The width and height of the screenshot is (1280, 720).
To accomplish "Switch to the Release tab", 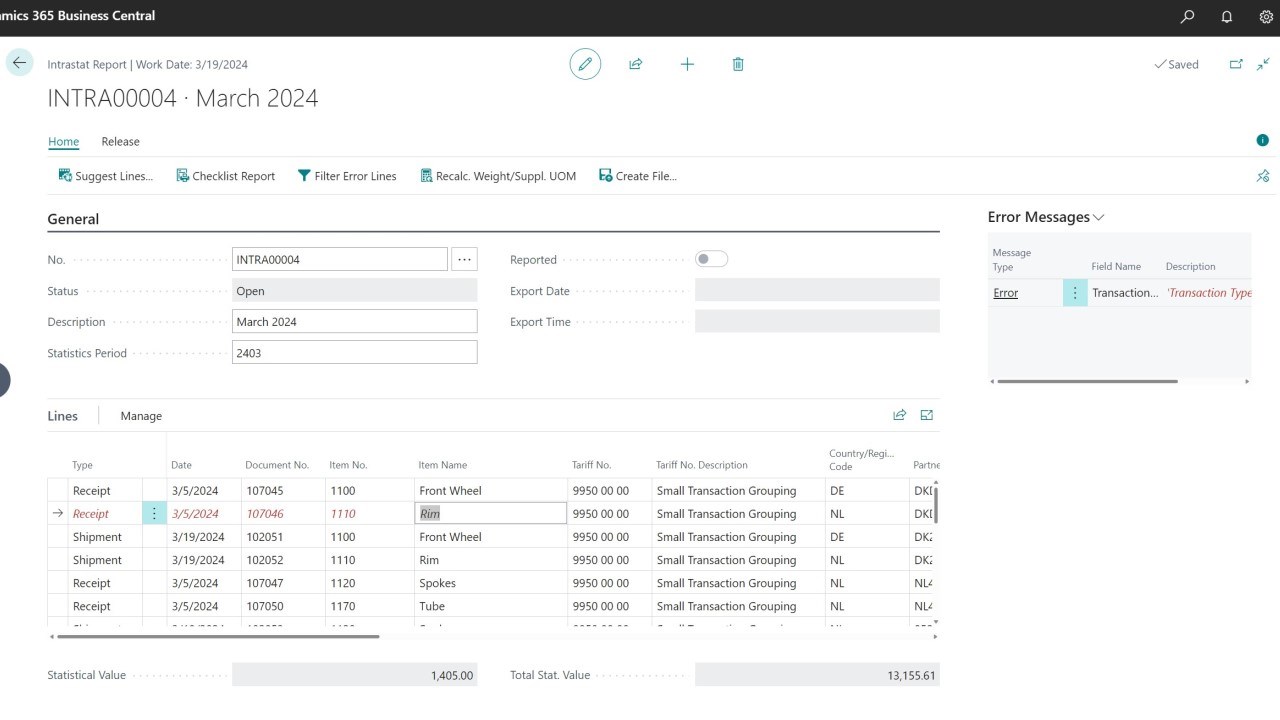I will click(x=120, y=142).
